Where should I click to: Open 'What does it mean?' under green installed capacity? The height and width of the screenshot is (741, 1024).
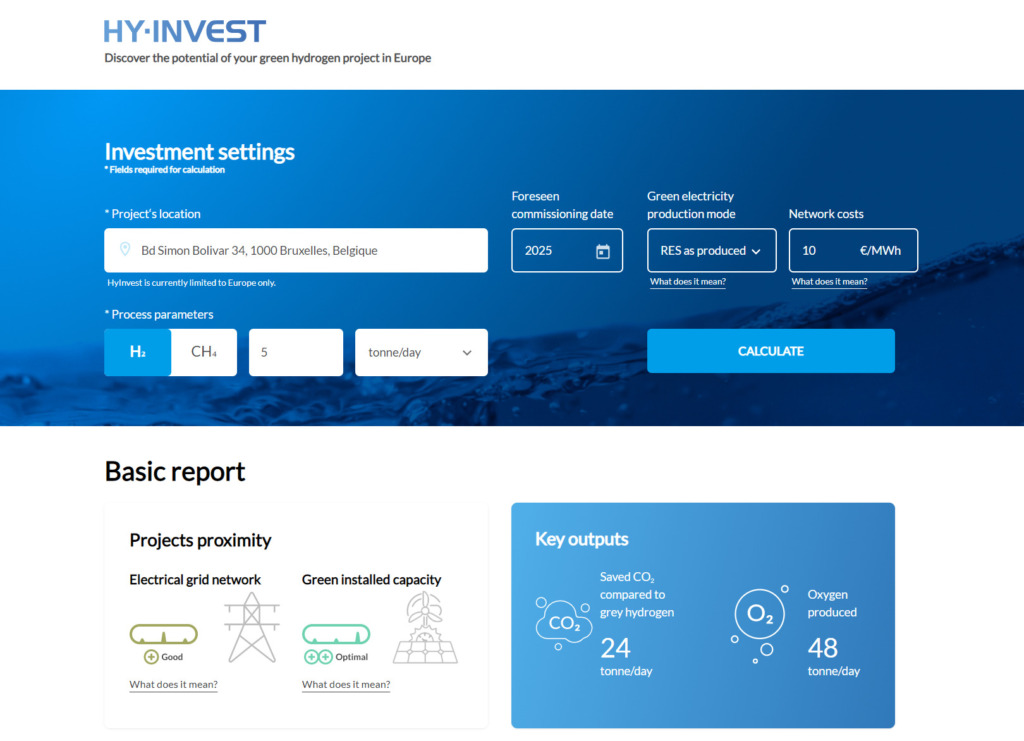345,684
